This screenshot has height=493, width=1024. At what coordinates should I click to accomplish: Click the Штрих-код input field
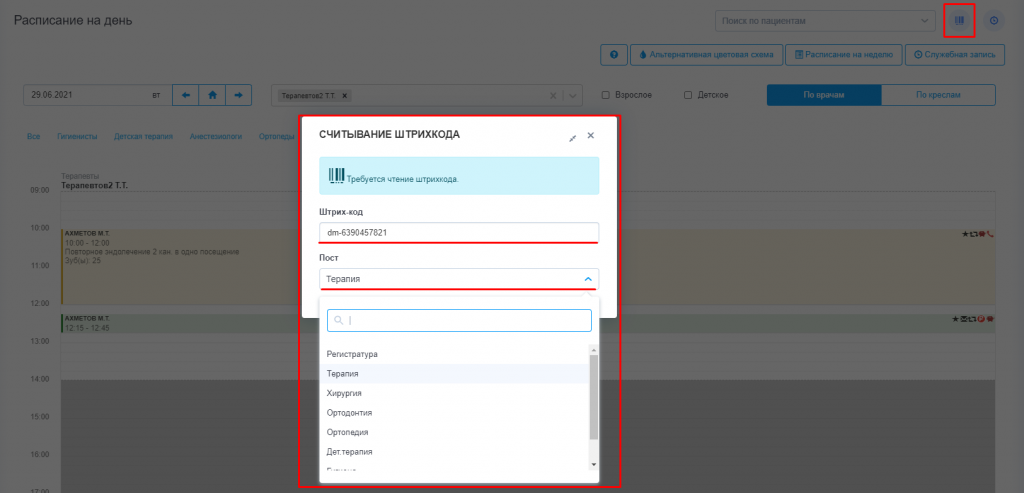459,232
